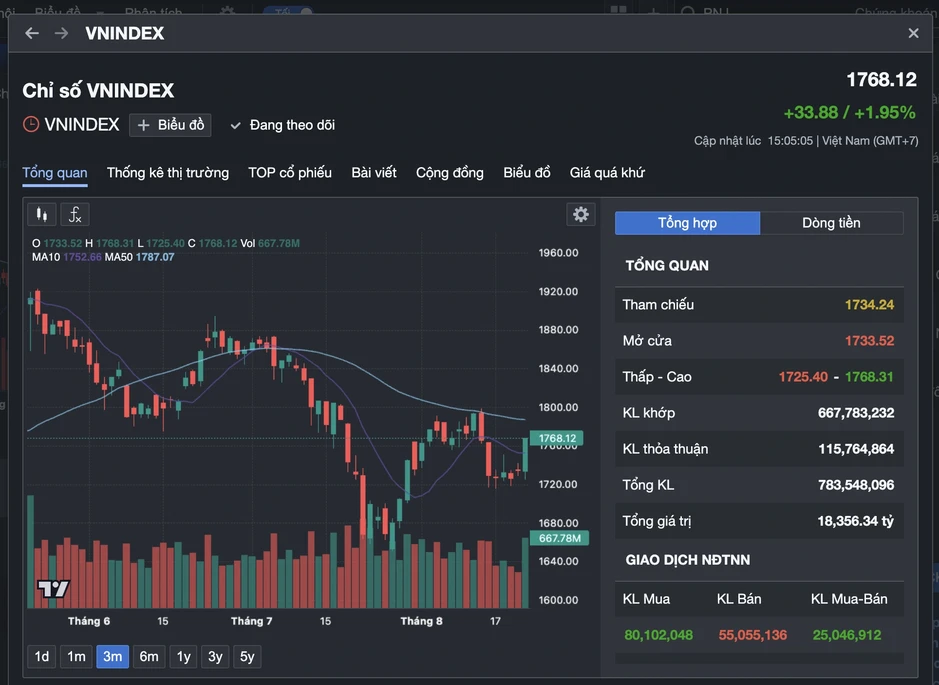Add chart with the Biểu đồ button
The image size is (939, 685).
pos(170,125)
